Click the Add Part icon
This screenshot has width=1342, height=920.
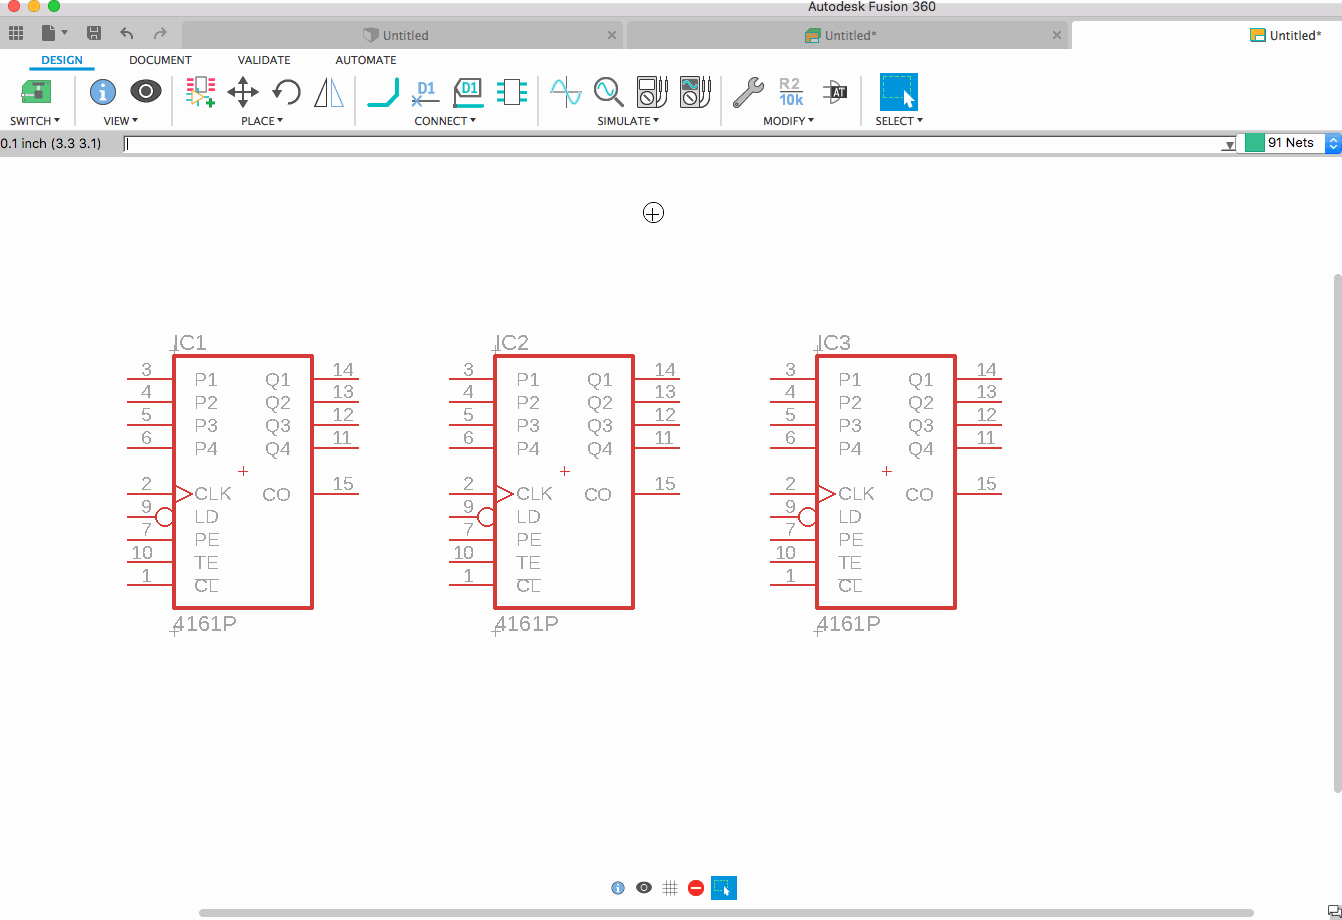[201, 92]
